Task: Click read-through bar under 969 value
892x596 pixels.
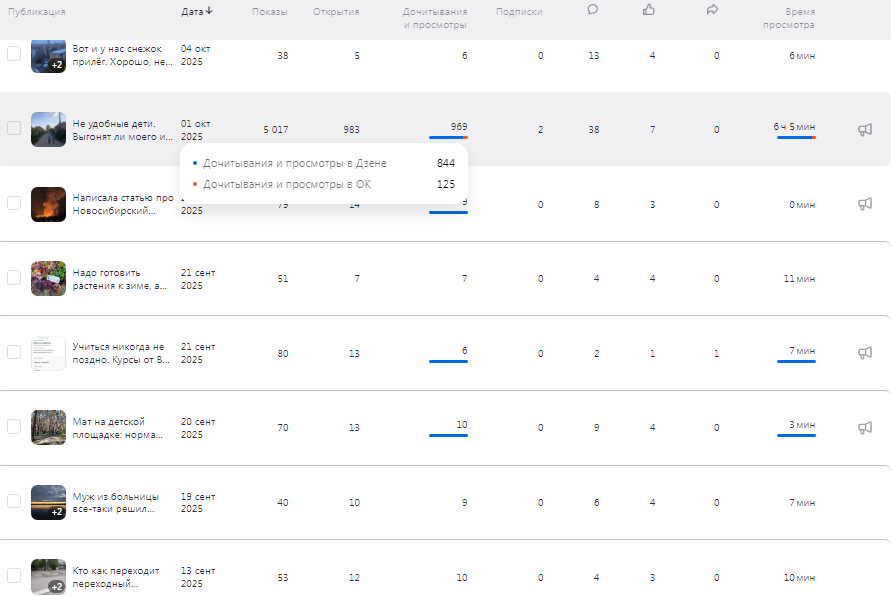Action: pos(448,137)
